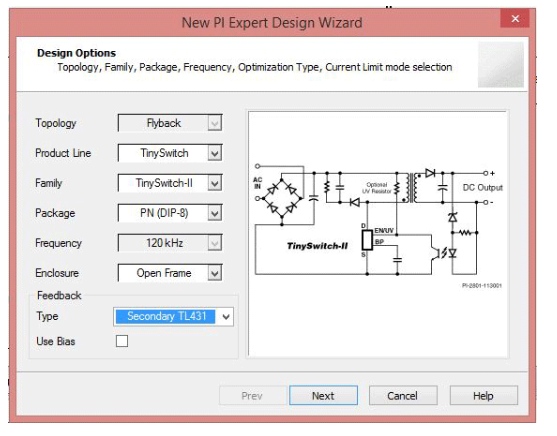This screenshot has height=436, width=557.
Task: Open the Frequency 120 kHz dropdown
Action: [170, 243]
